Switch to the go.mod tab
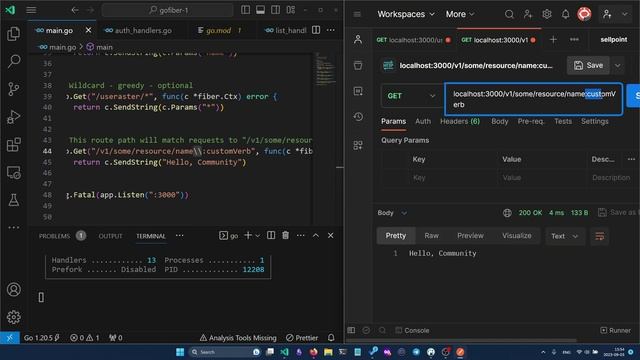 point(220,31)
